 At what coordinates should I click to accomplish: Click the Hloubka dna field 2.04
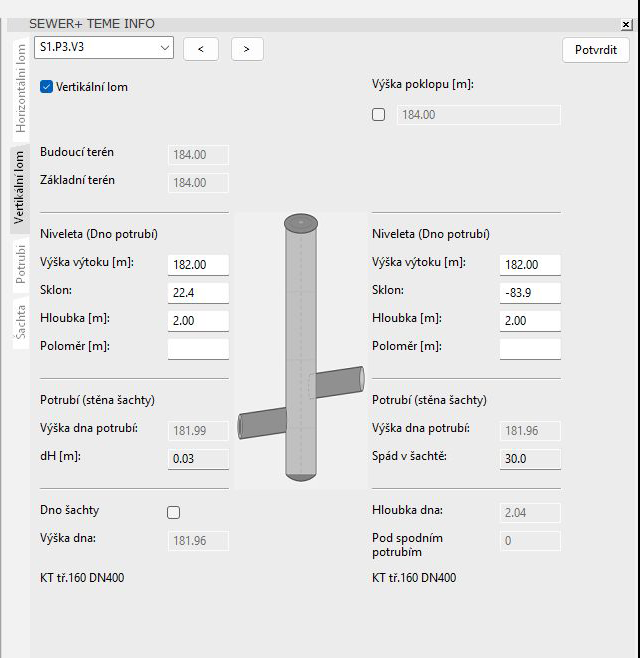pyautogui.click(x=530, y=513)
